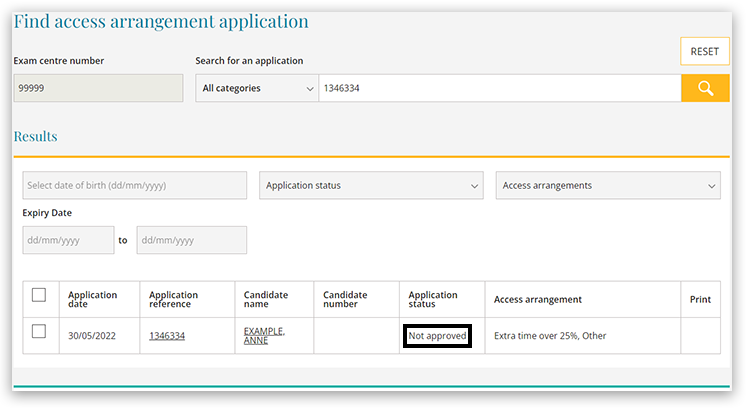Tick the select-all checkbox in table header

(39, 295)
